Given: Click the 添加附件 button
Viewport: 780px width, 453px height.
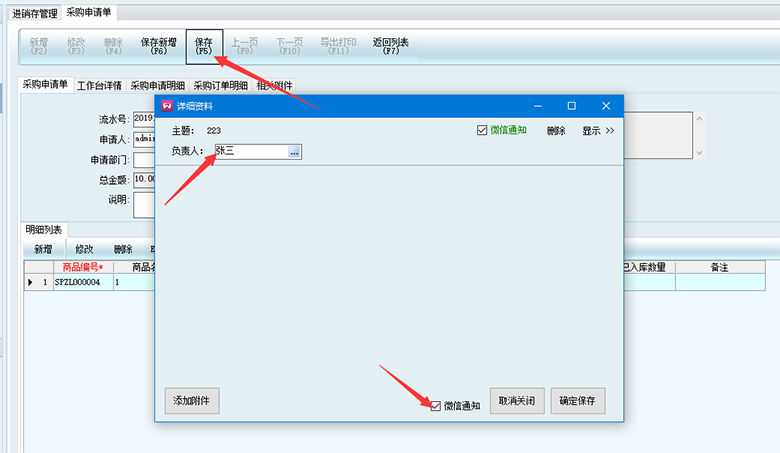Looking at the screenshot, I should point(192,401).
